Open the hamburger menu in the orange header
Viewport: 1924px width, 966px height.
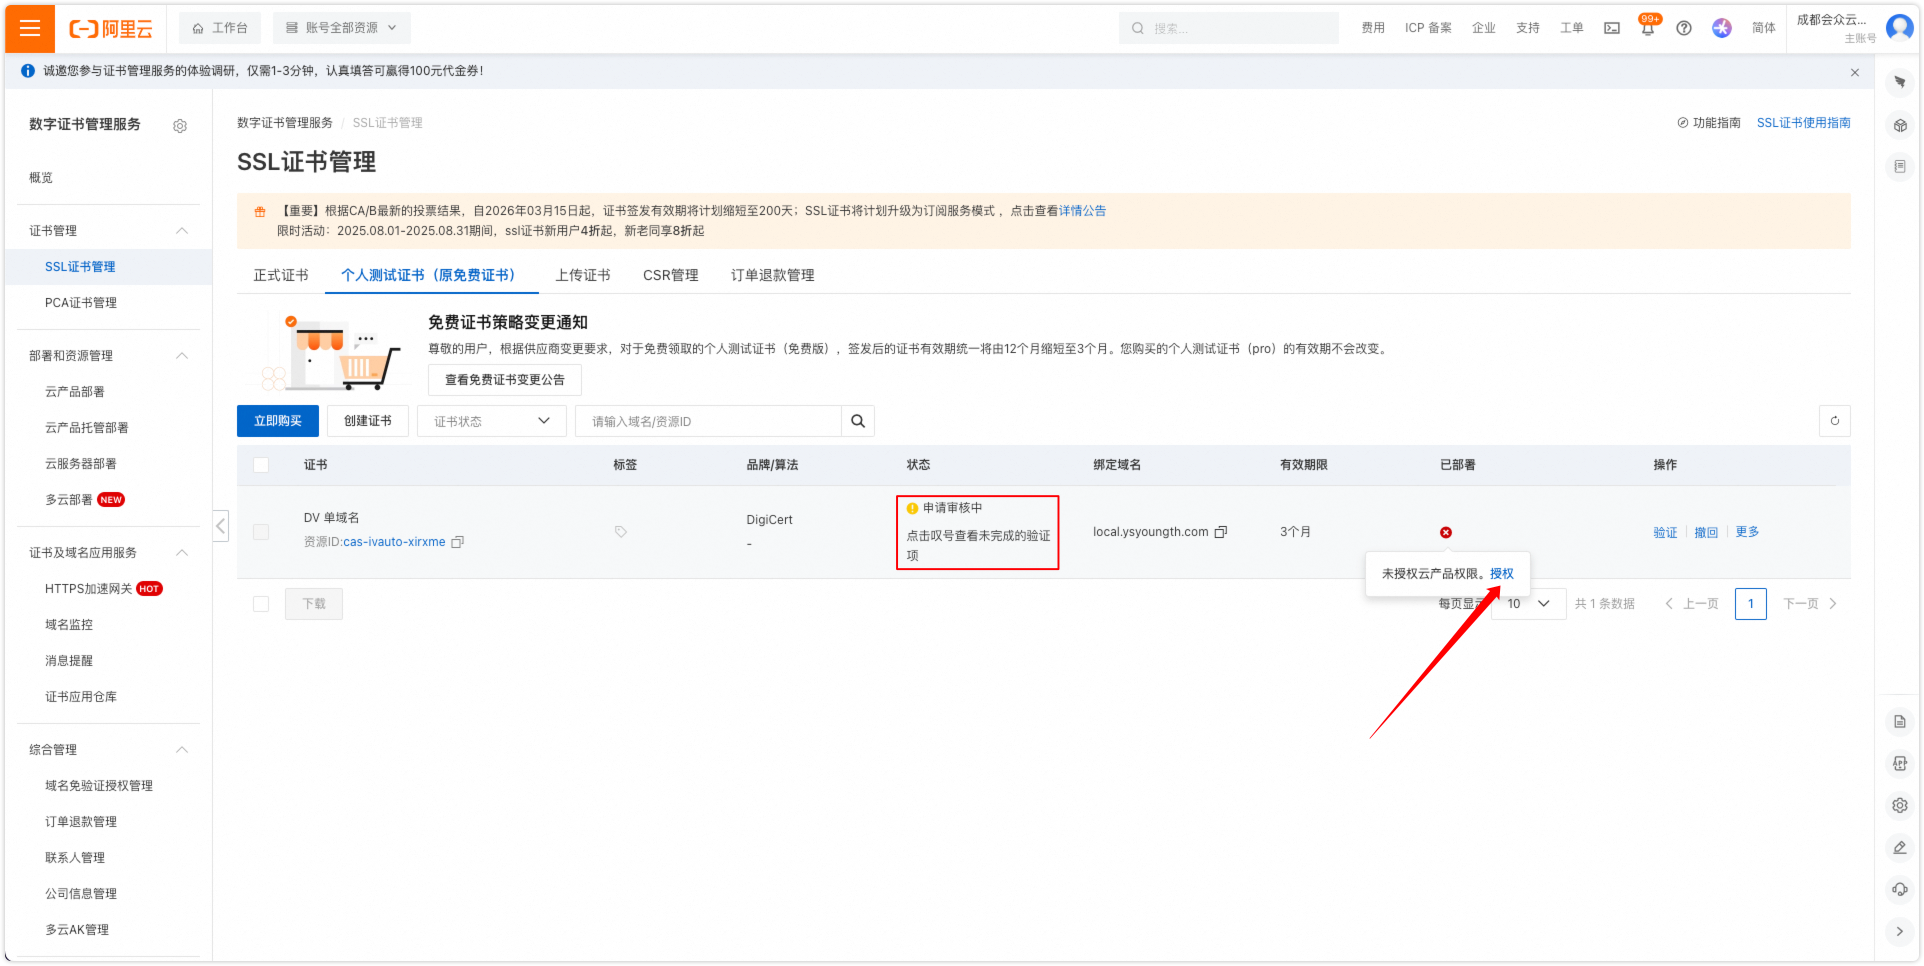click(30, 28)
